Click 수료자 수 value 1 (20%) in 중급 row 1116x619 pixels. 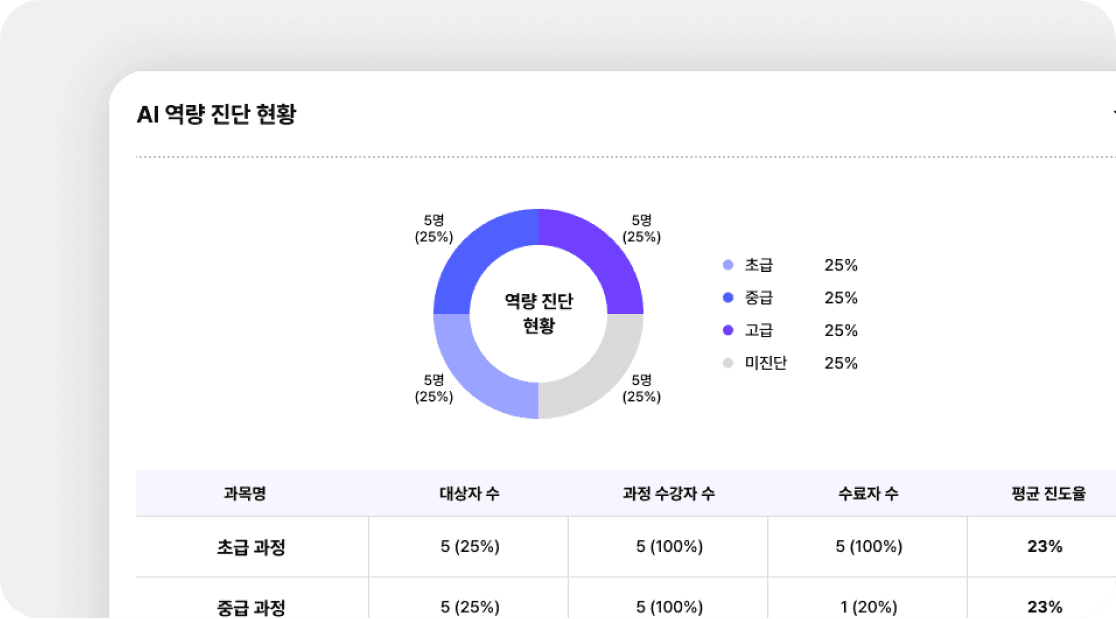coord(868,606)
